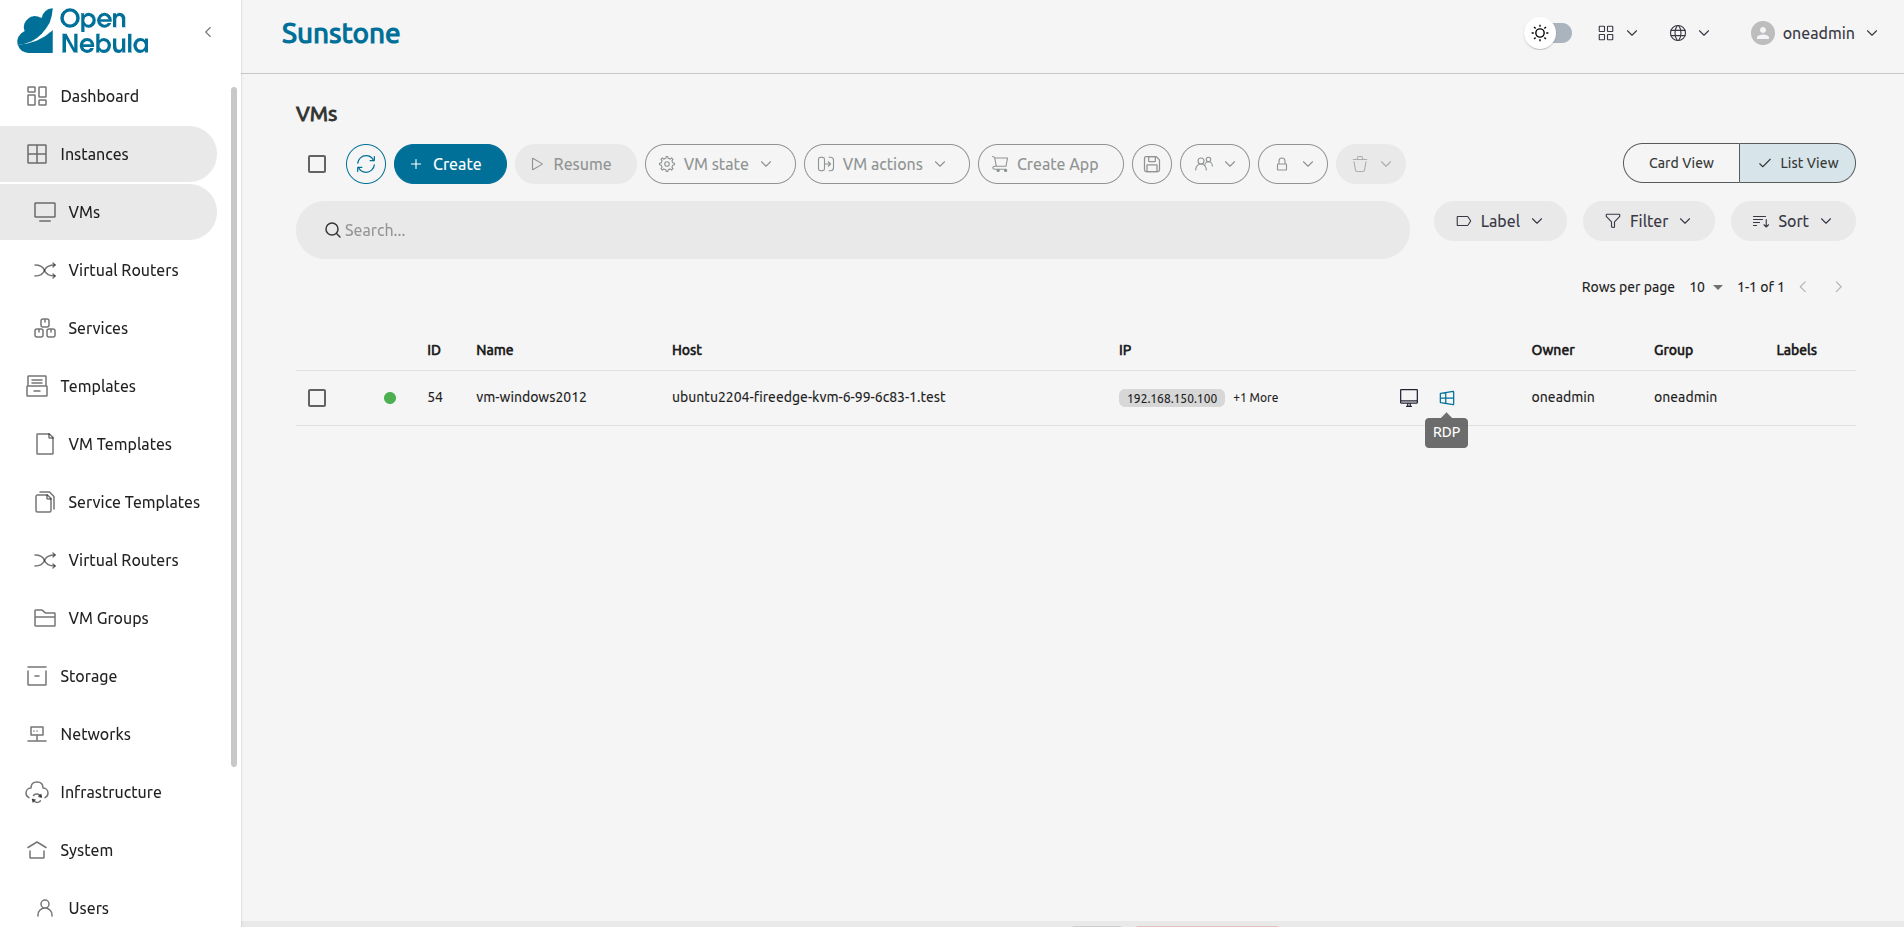Image resolution: width=1904 pixels, height=927 pixels.
Task: Click the Create VM button
Action: pos(450,164)
